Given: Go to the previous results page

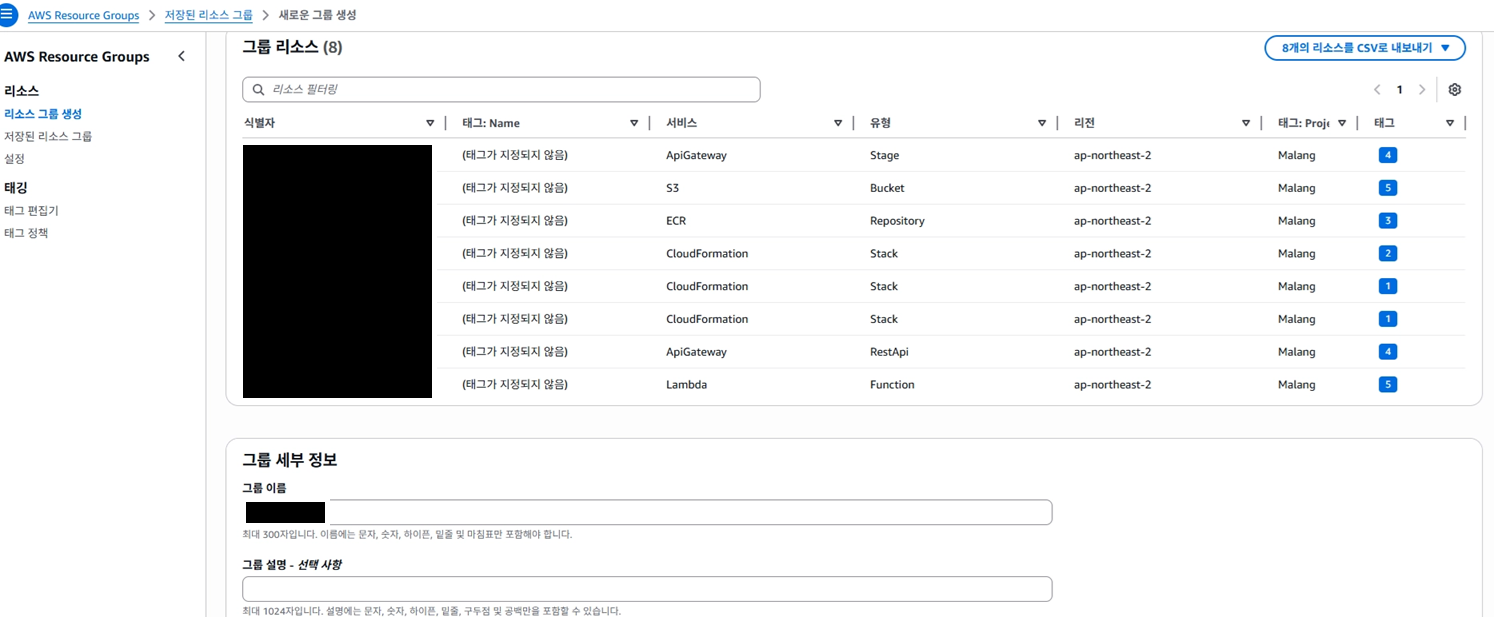Looking at the screenshot, I should (x=1377, y=90).
